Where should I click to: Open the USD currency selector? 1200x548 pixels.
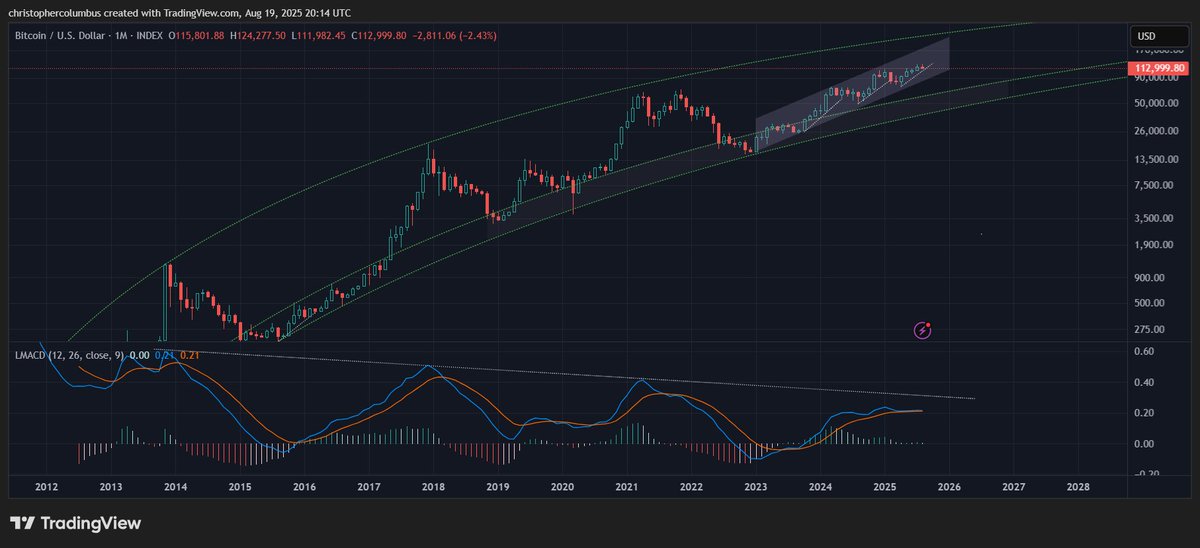pos(1157,37)
